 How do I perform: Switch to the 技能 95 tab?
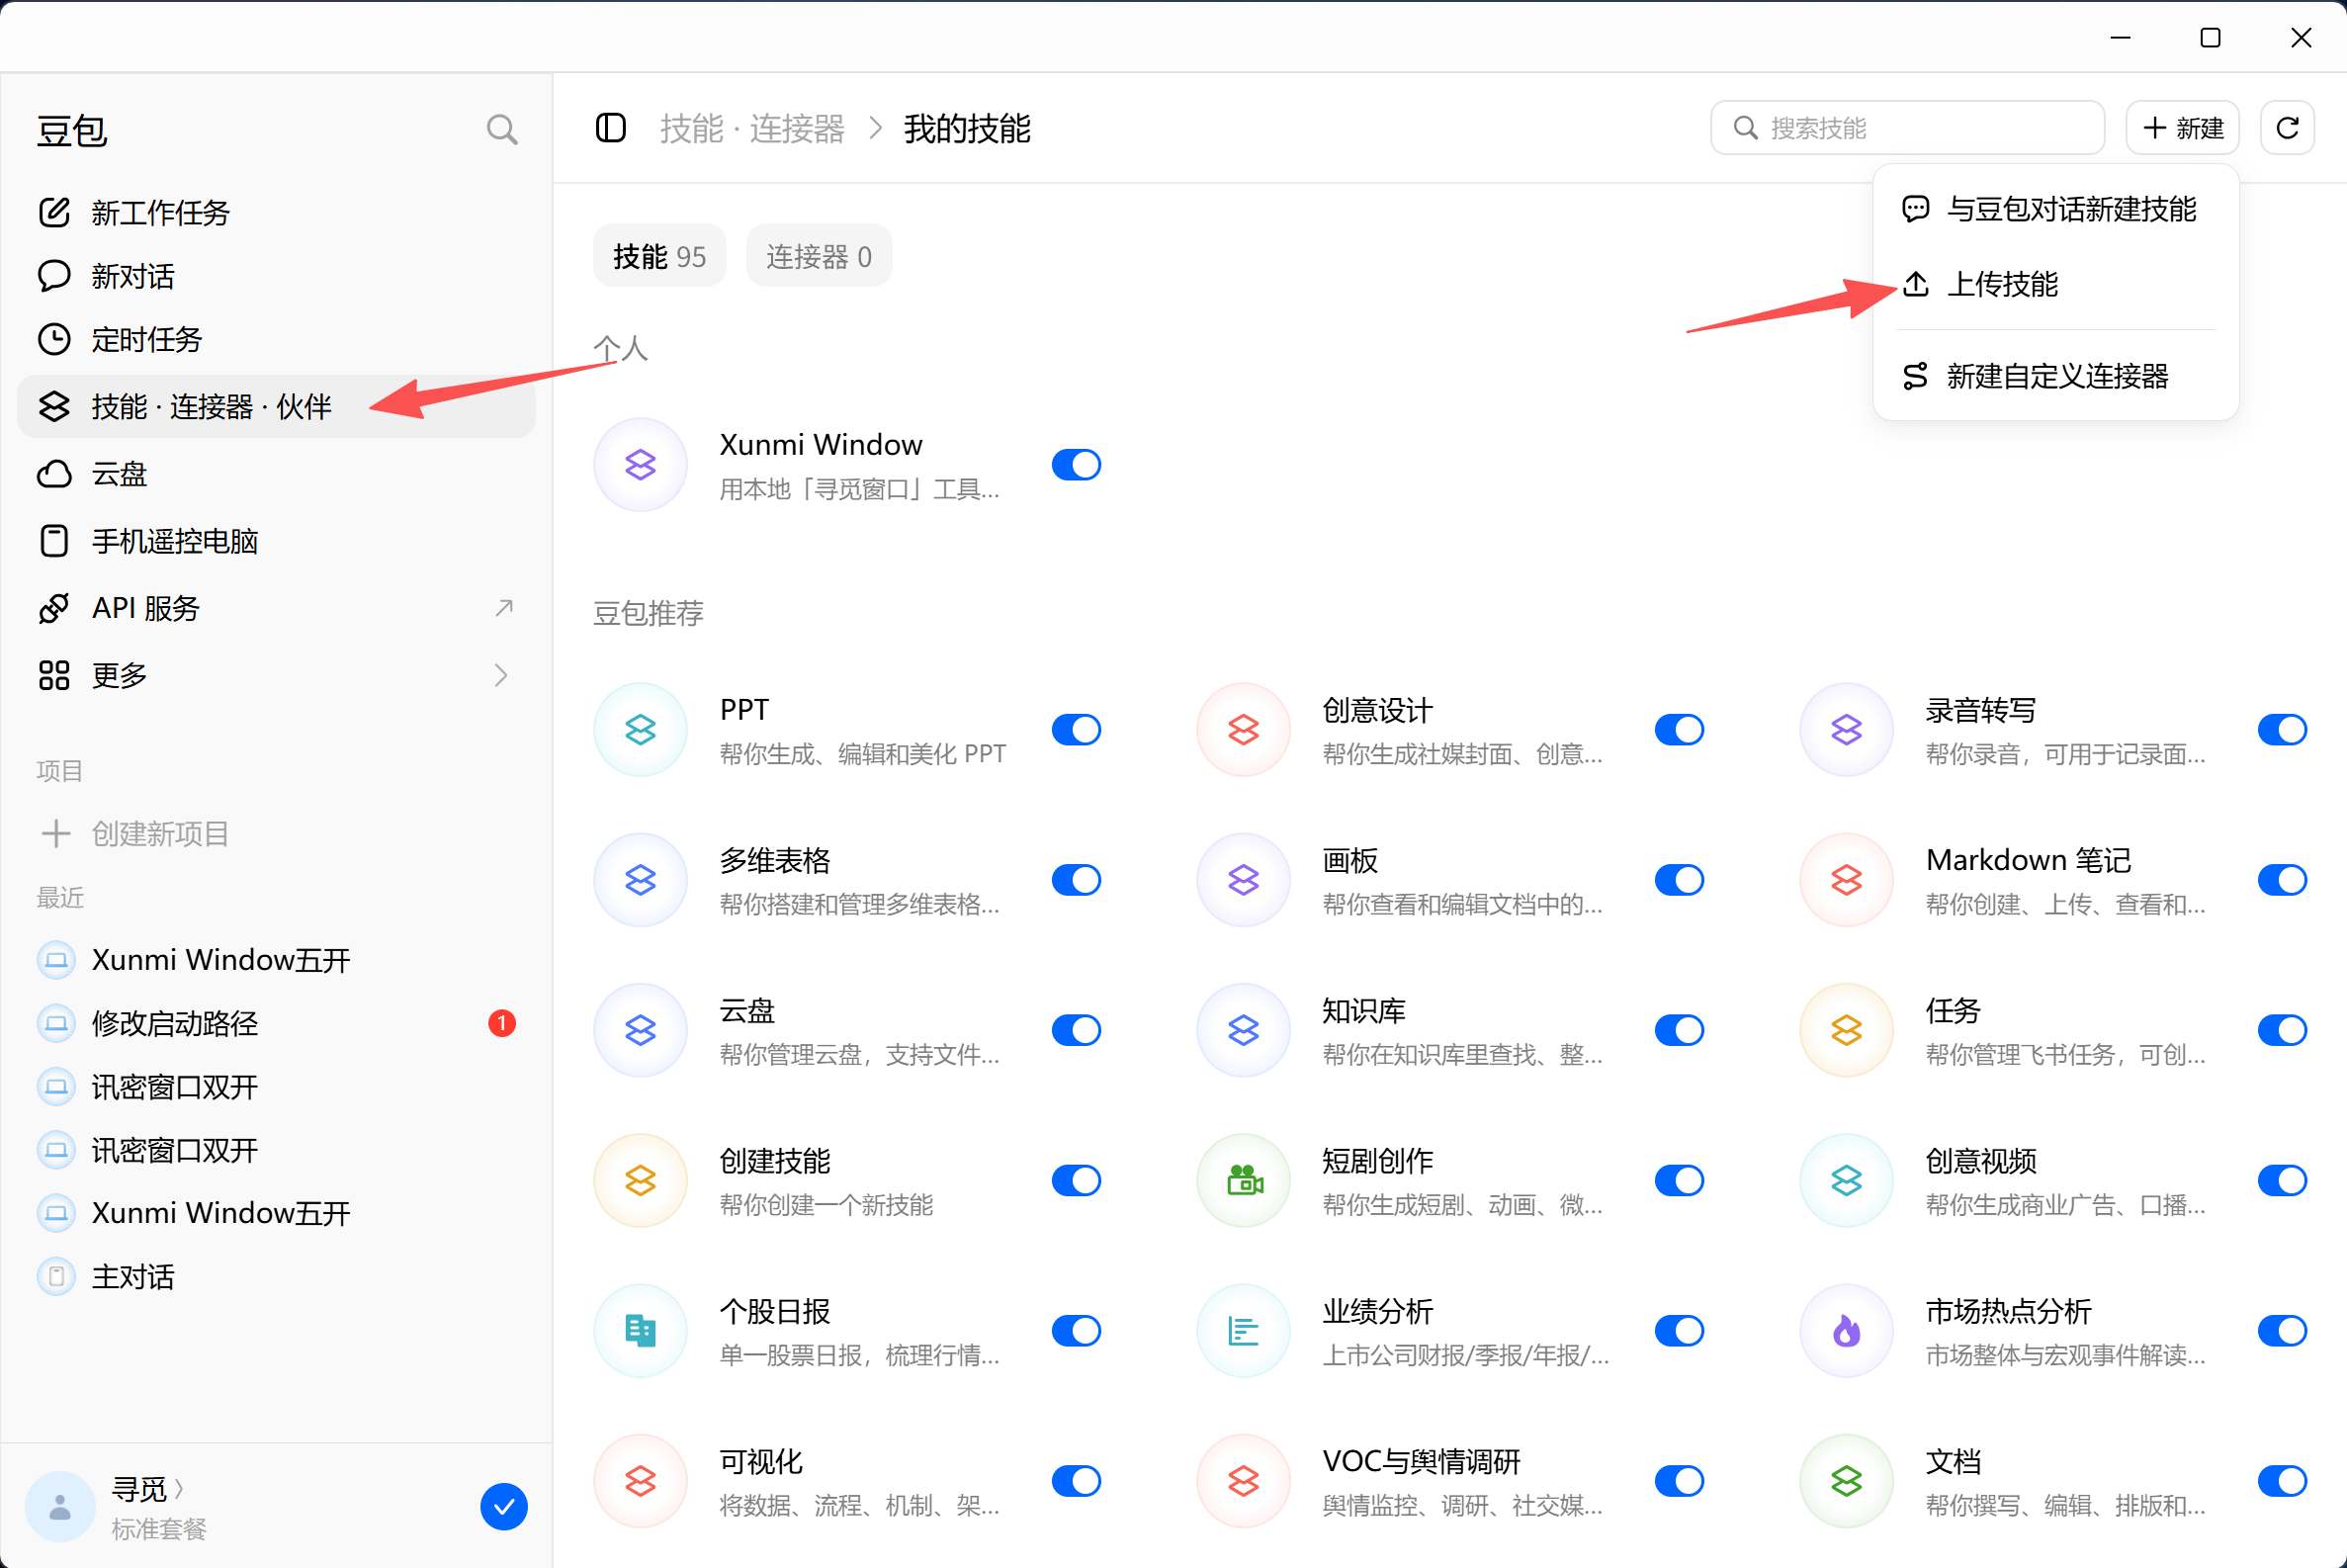(659, 256)
